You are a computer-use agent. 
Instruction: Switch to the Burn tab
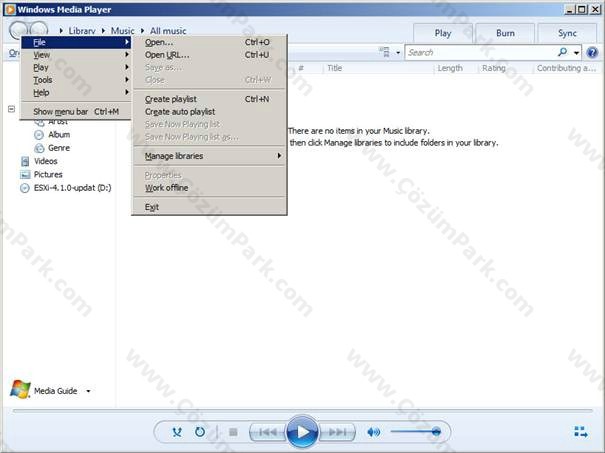505,33
